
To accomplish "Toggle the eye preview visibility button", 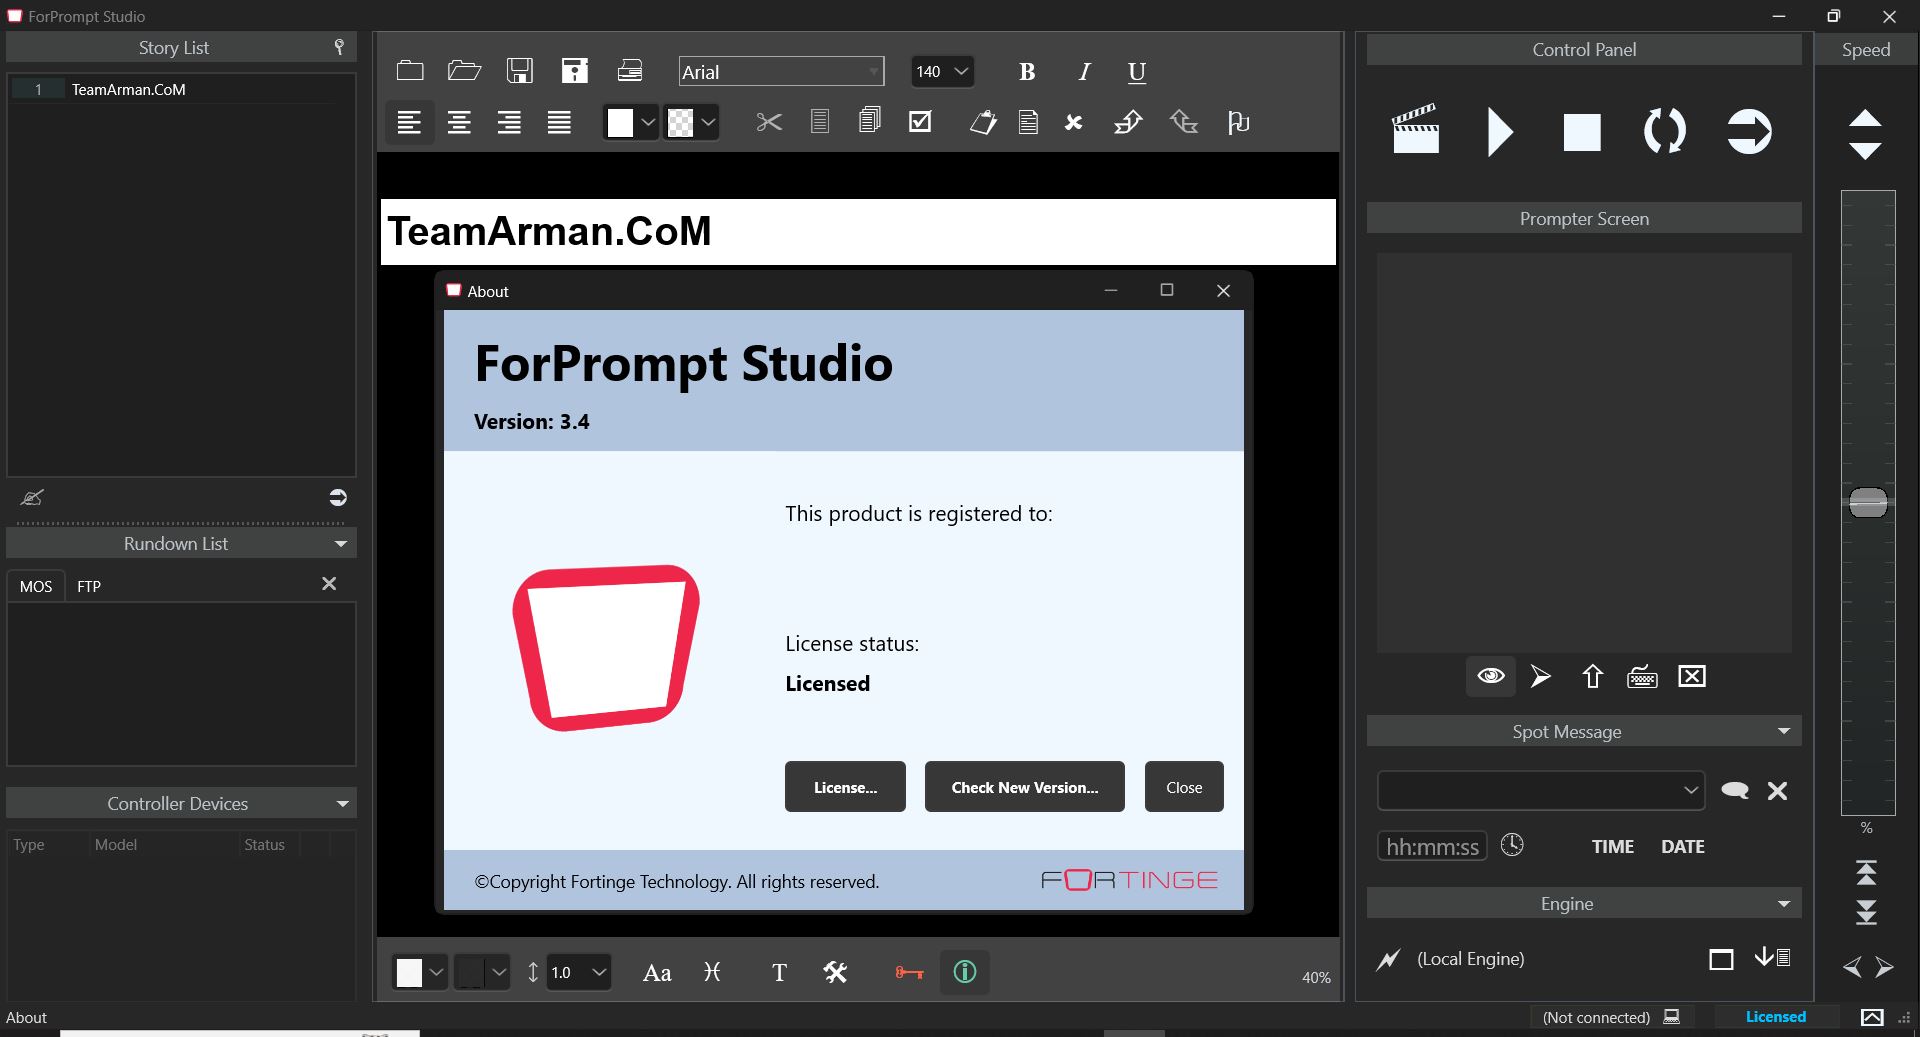I will point(1491,676).
